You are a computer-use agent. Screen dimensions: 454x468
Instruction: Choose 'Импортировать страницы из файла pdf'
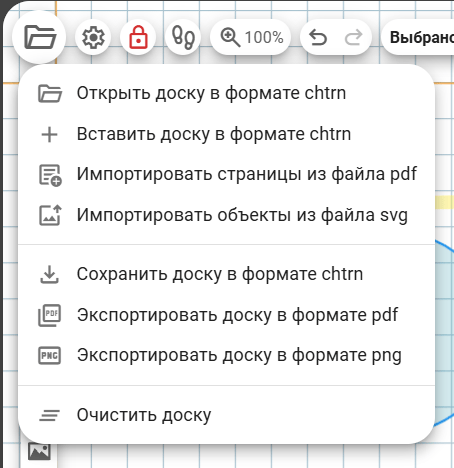click(226, 174)
